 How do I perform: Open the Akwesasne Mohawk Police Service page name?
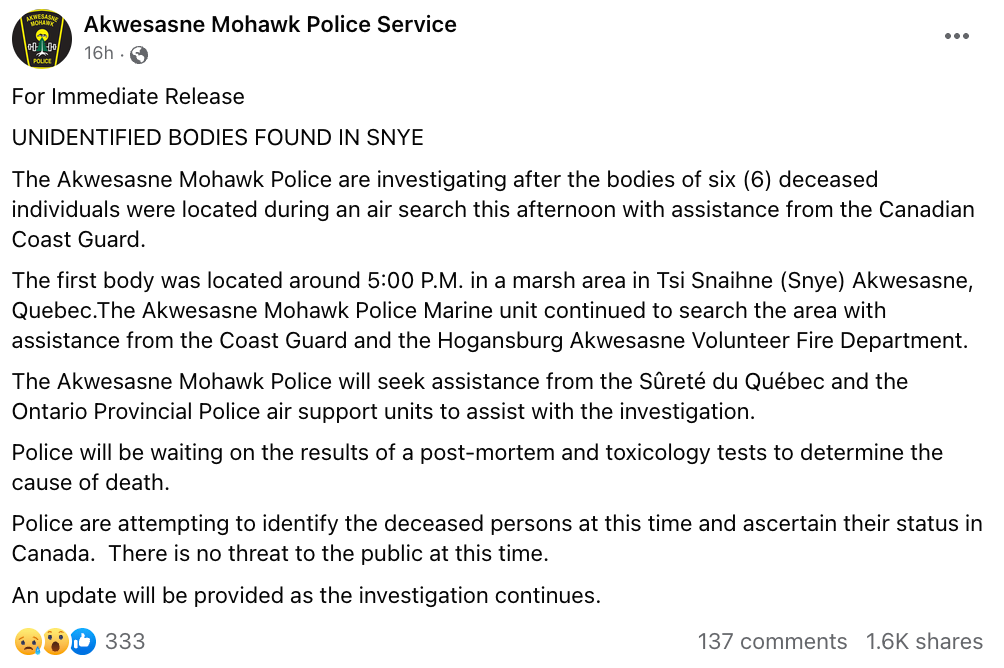(x=270, y=24)
